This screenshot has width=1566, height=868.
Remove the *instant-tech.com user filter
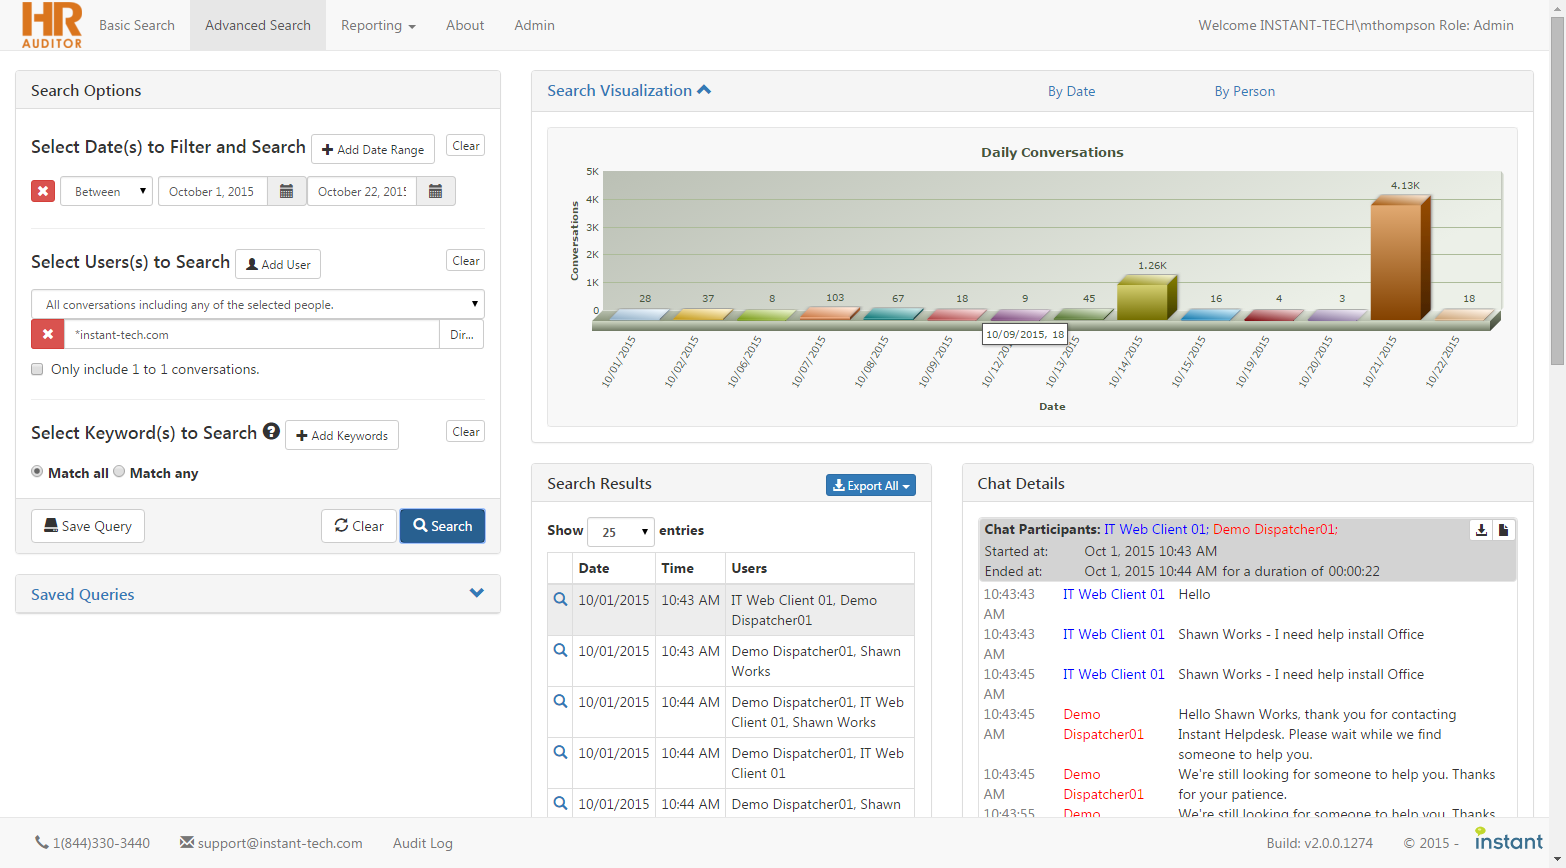[47, 334]
